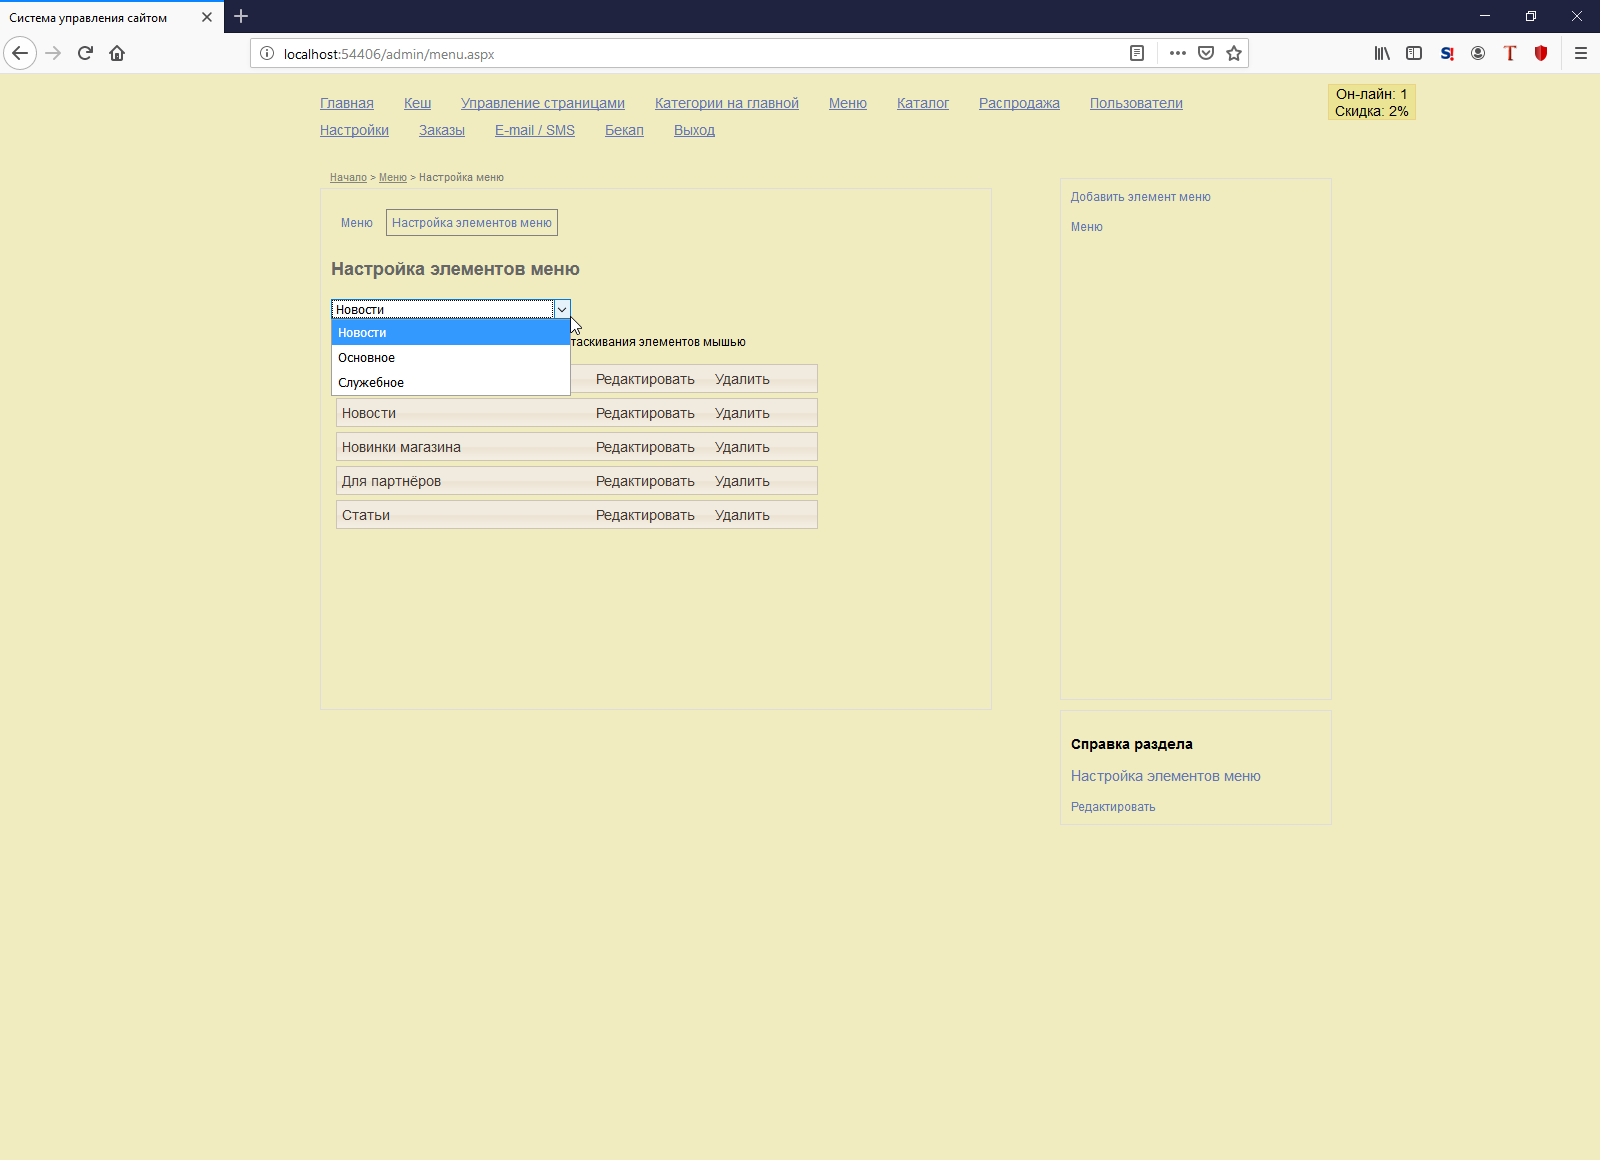The width and height of the screenshot is (1600, 1160).
Task: Reload the current page
Action: (85, 53)
